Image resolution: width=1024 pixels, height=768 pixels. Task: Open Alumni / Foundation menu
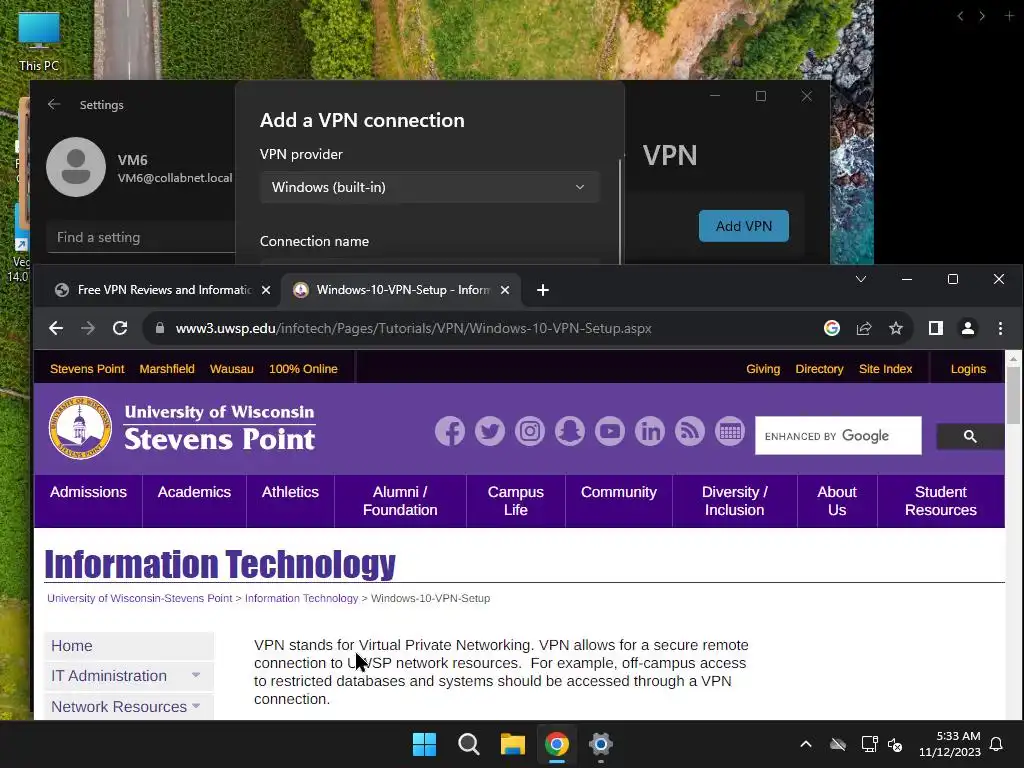coord(400,501)
